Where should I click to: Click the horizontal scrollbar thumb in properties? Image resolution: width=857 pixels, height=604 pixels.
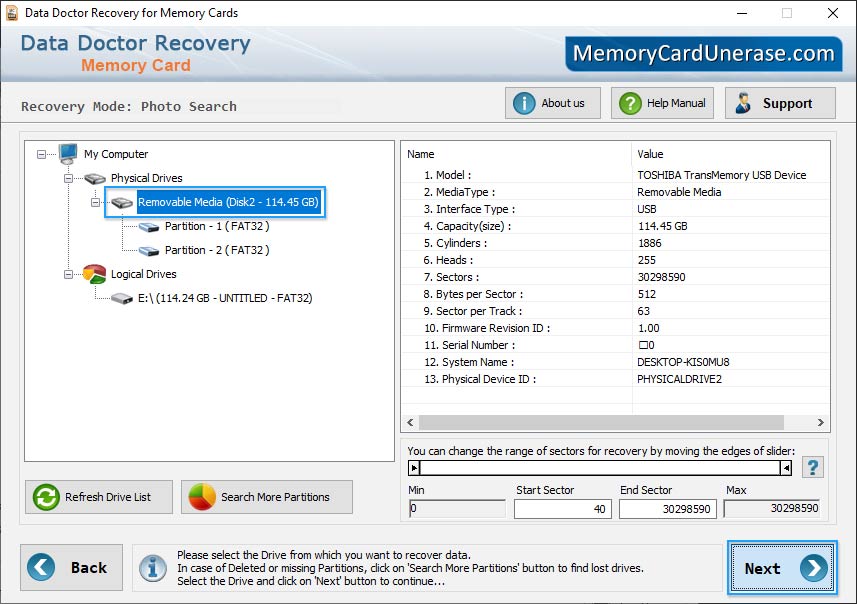601,423
